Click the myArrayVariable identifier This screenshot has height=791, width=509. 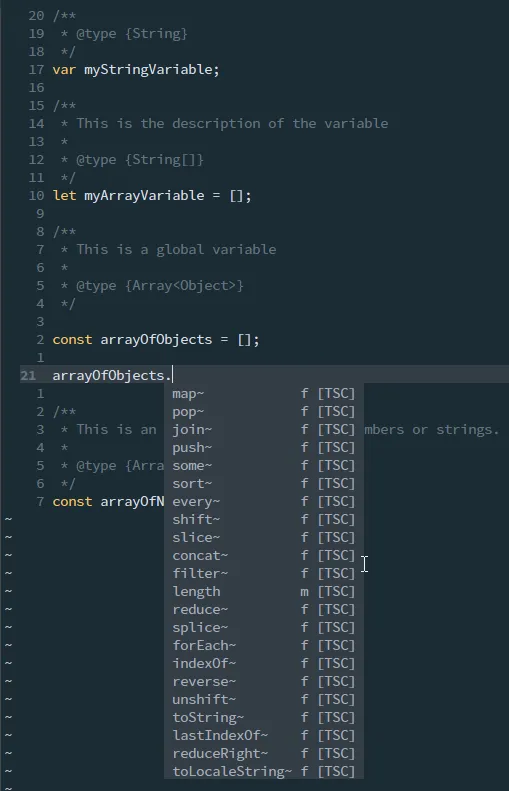pos(144,195)
